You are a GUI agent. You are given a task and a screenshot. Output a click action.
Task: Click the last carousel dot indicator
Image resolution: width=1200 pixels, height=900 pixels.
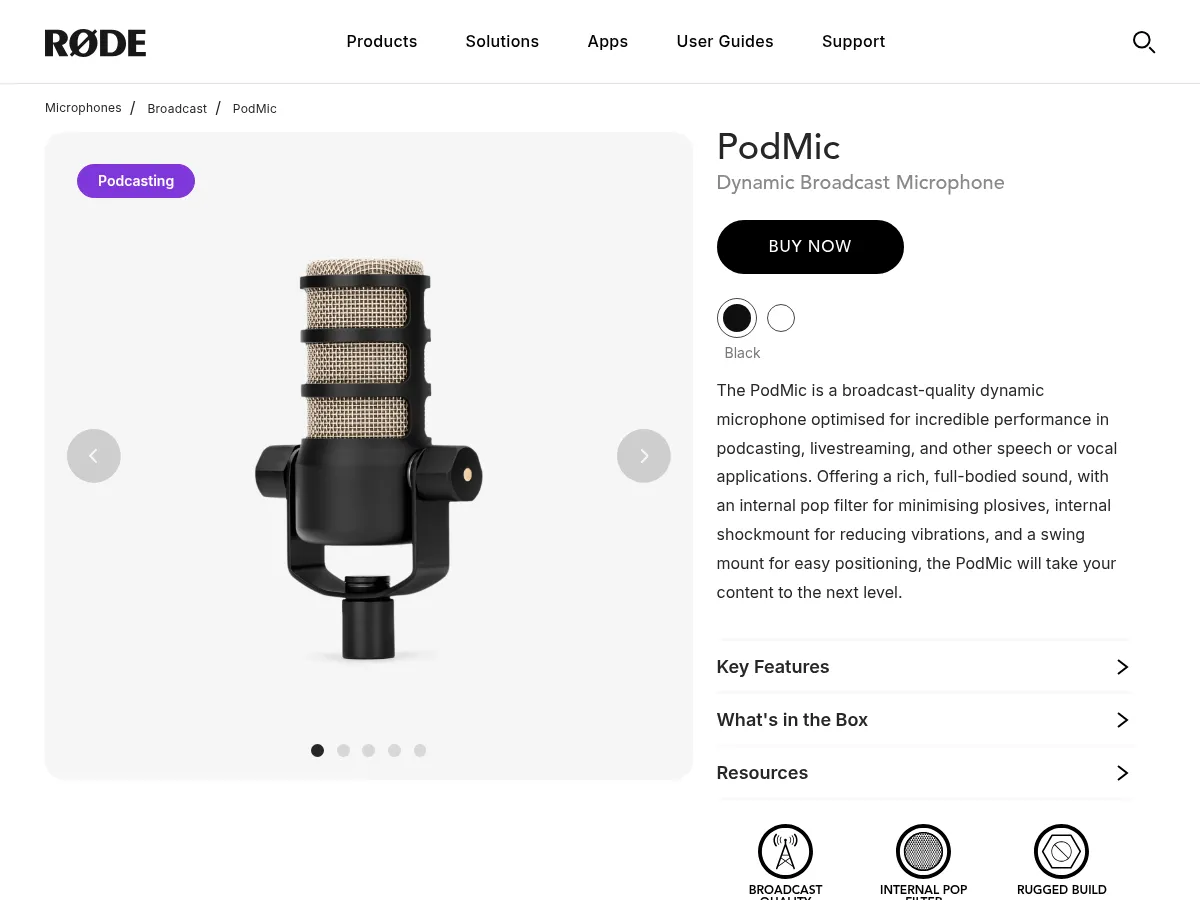pos(420,750)
